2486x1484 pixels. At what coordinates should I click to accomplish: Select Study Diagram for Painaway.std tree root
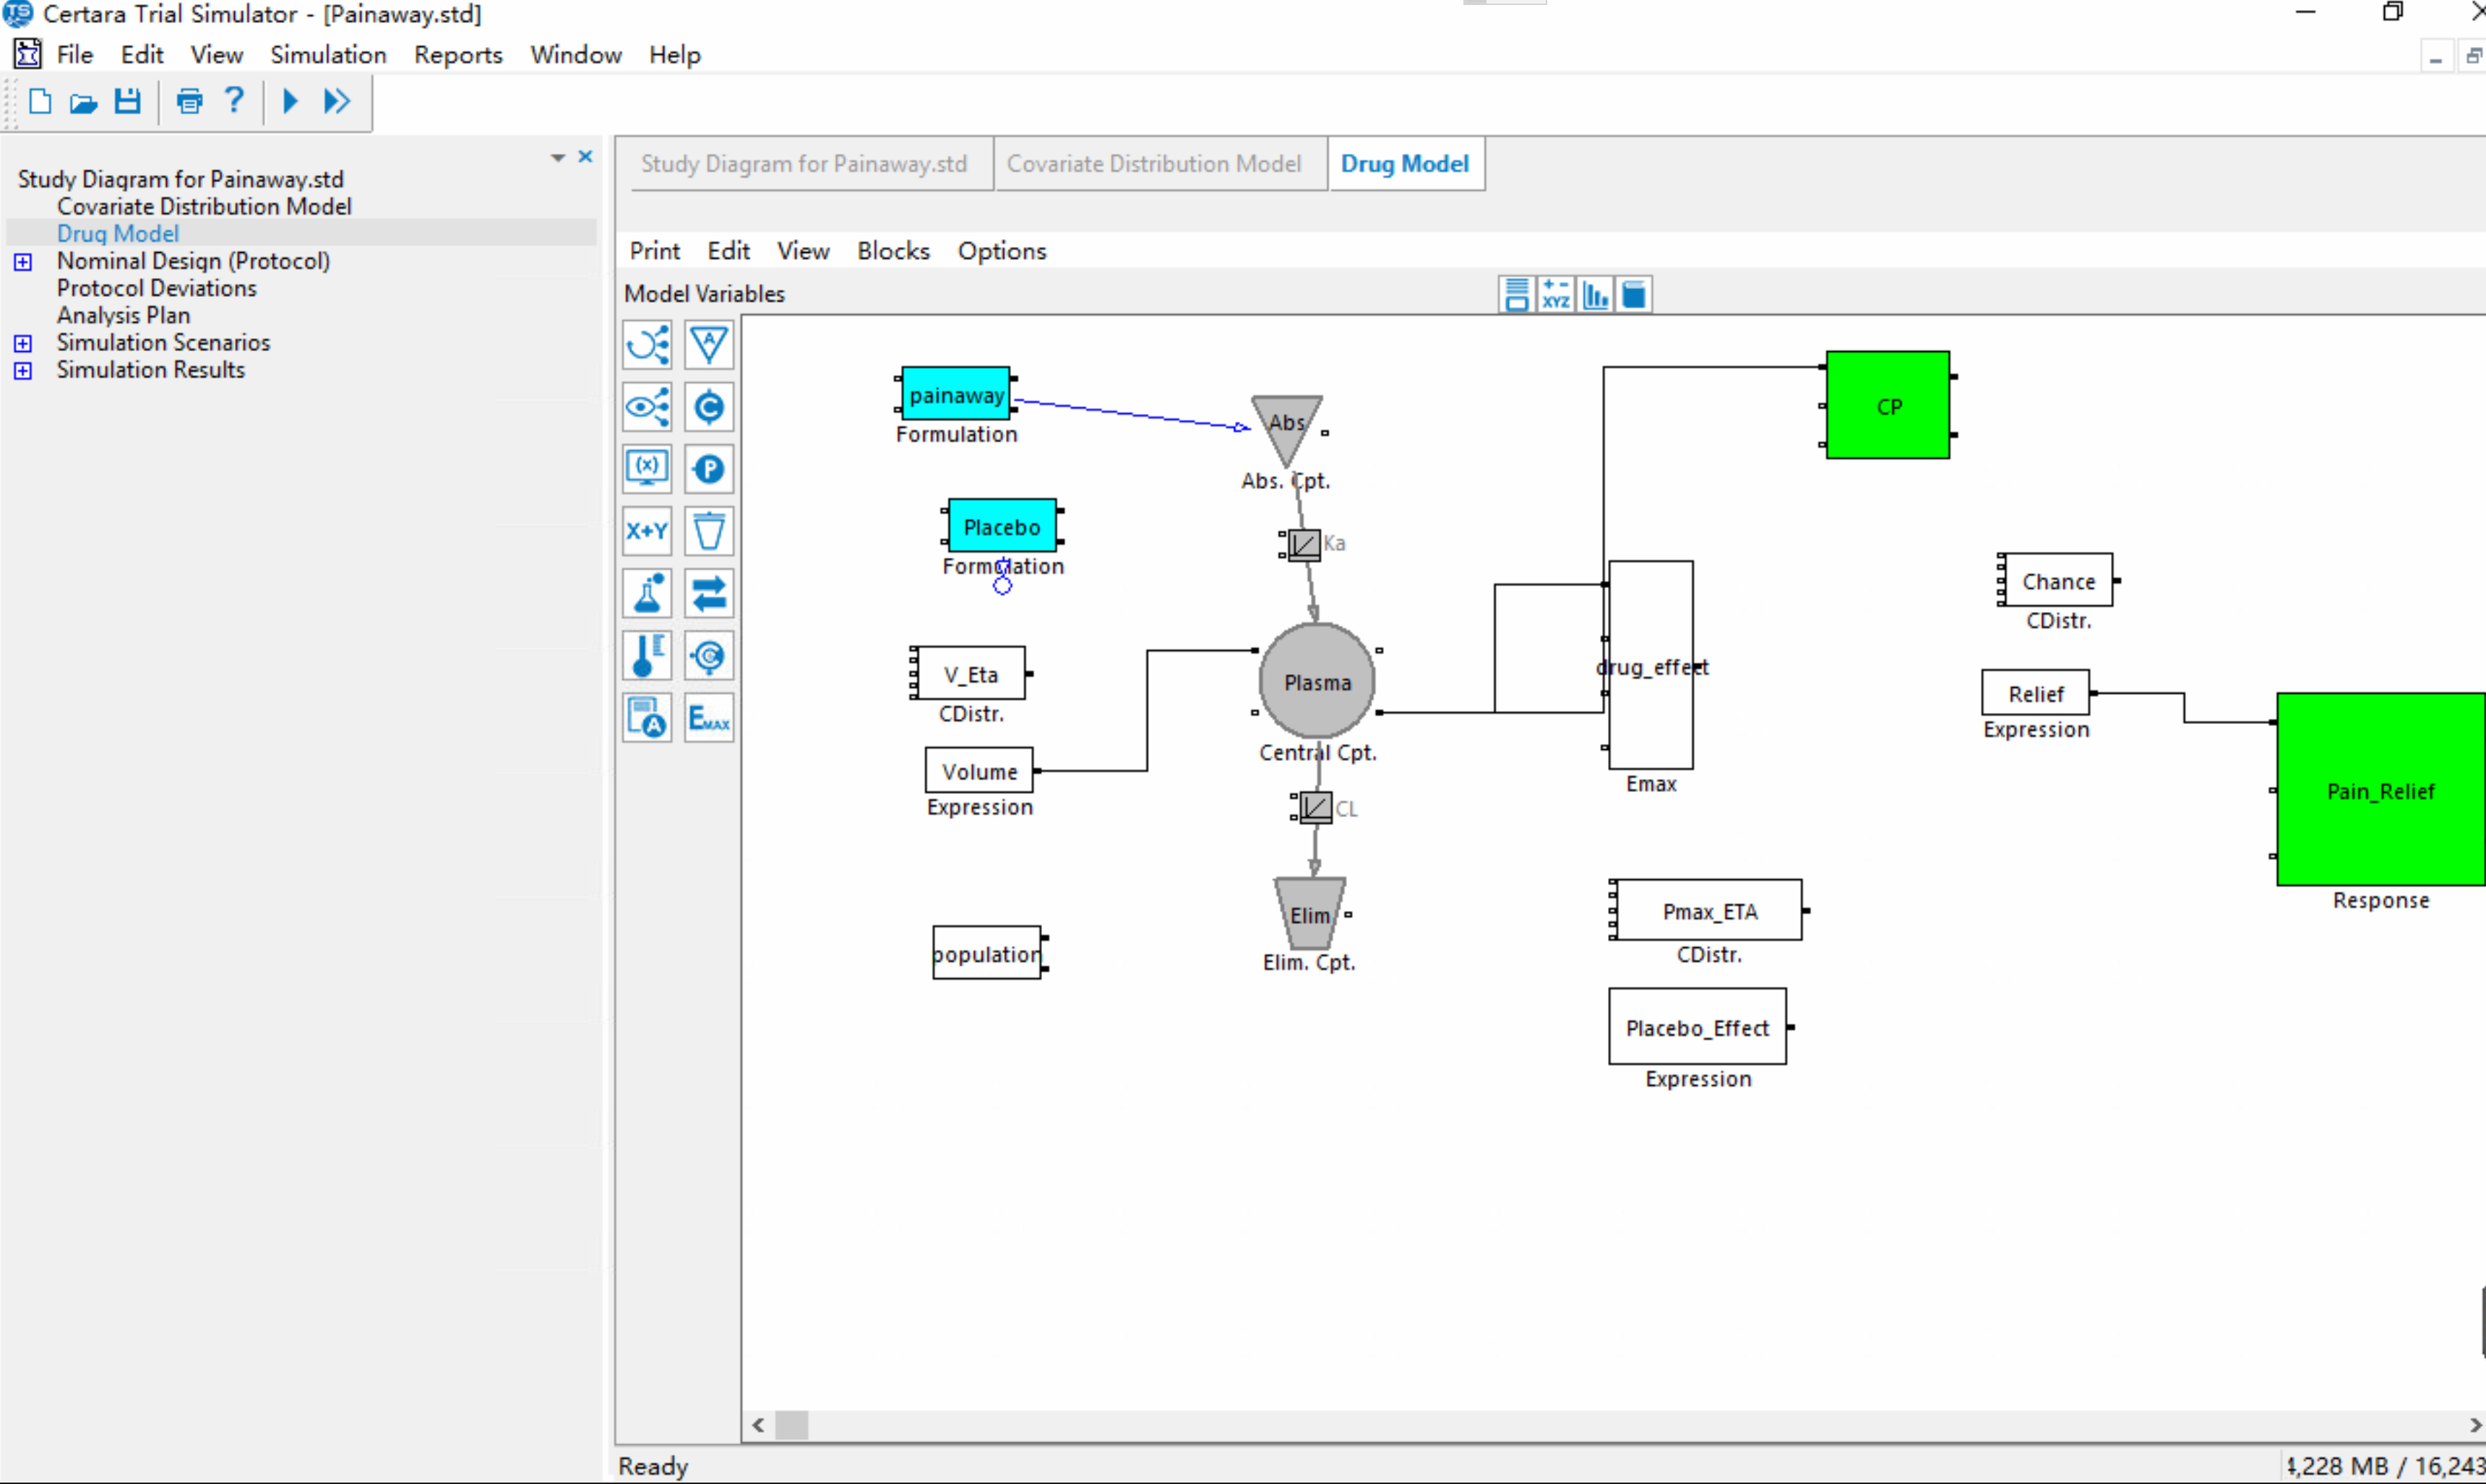(x=181, y=180)
